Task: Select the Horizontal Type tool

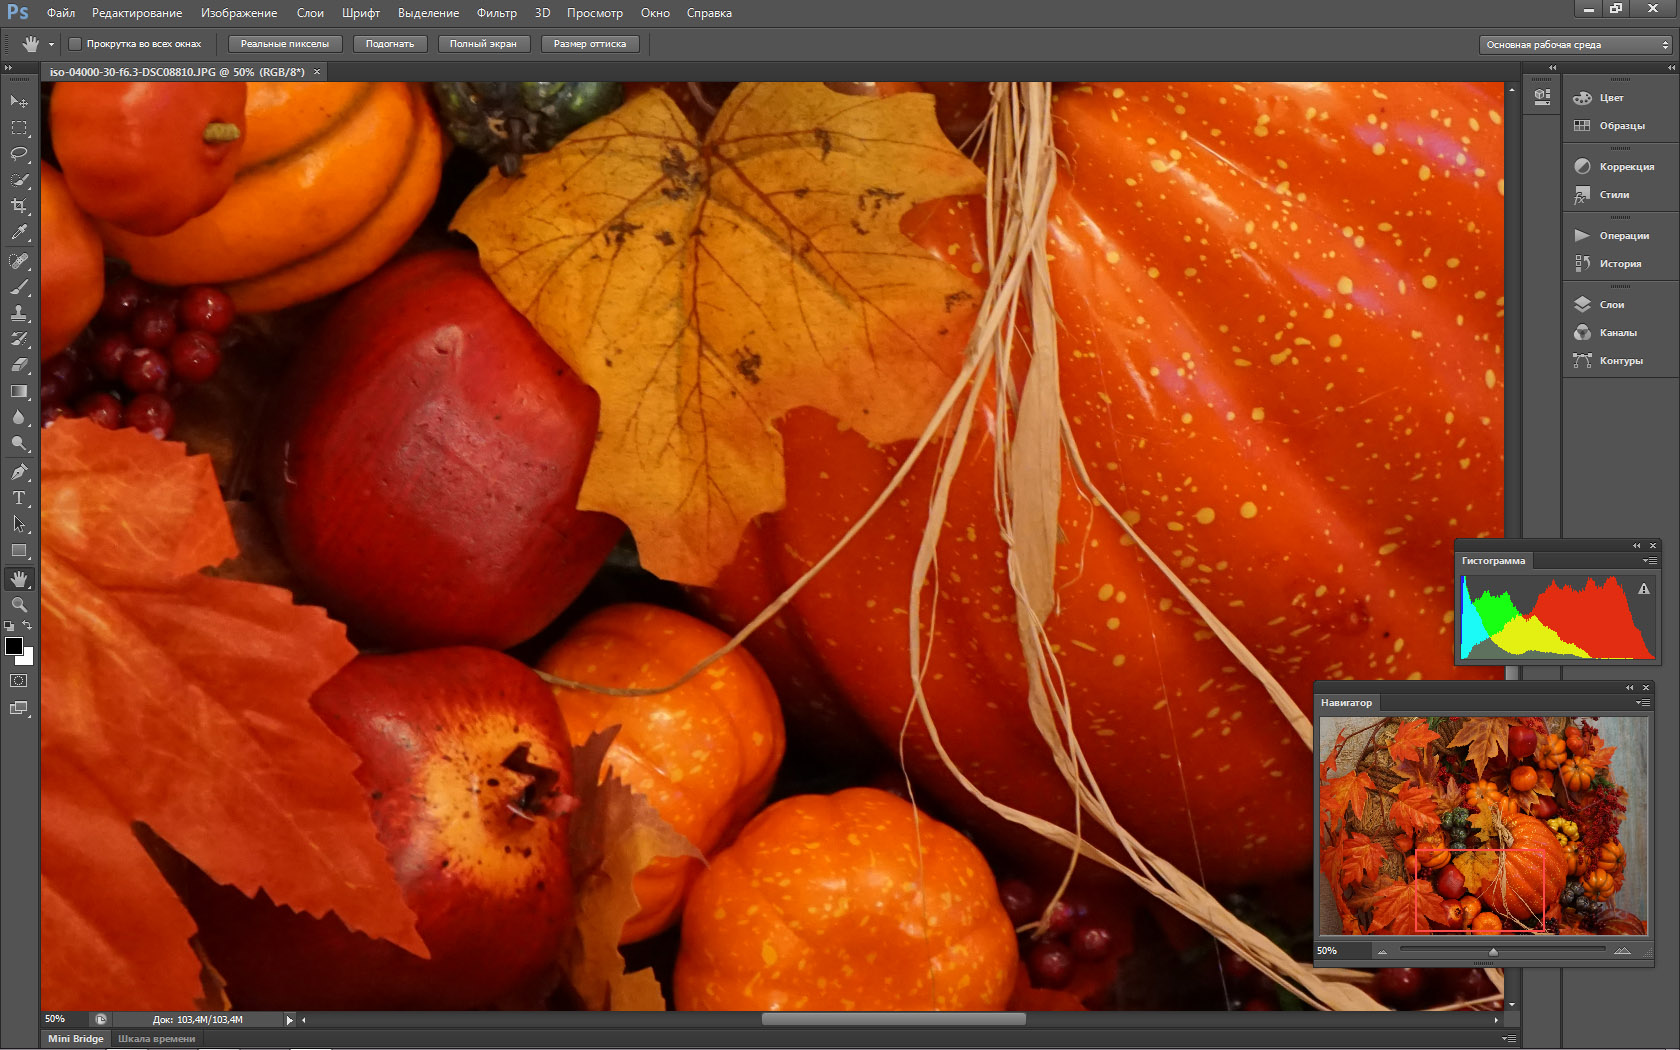Action: [x=19, y=498]
